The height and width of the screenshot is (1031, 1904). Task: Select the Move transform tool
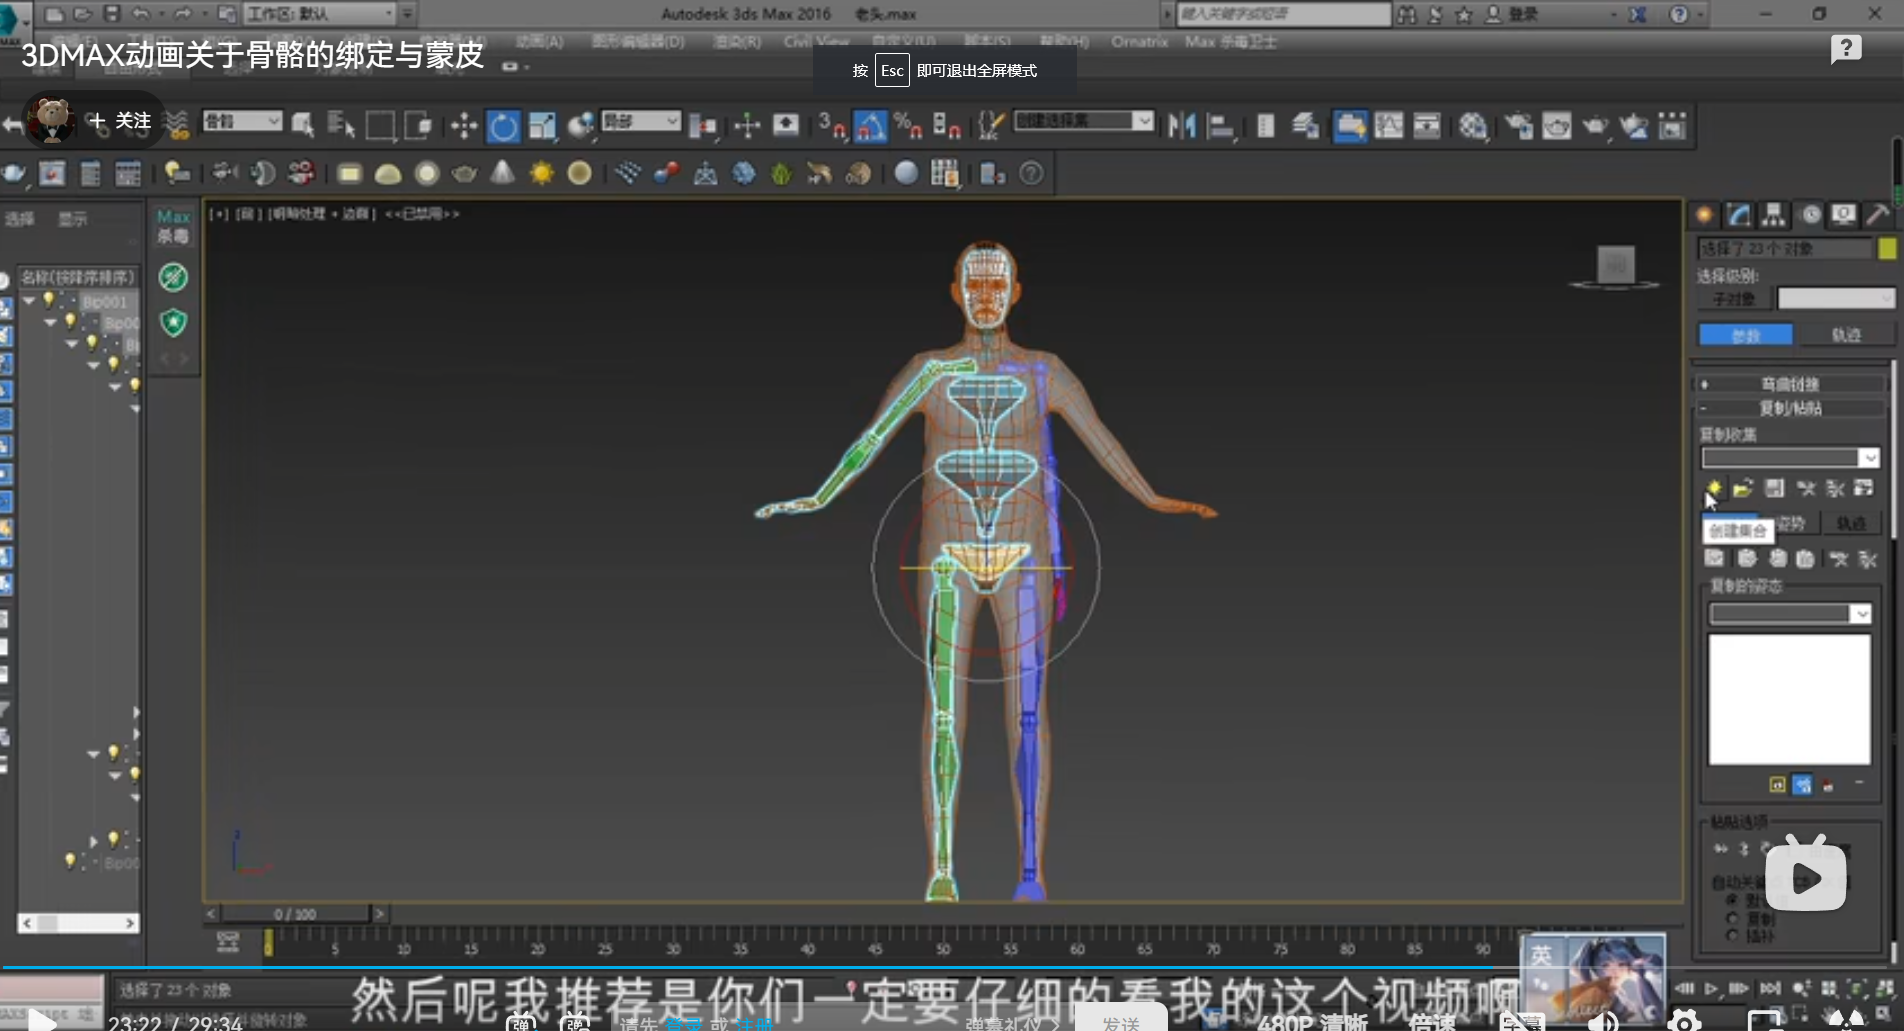pos(464,125)
